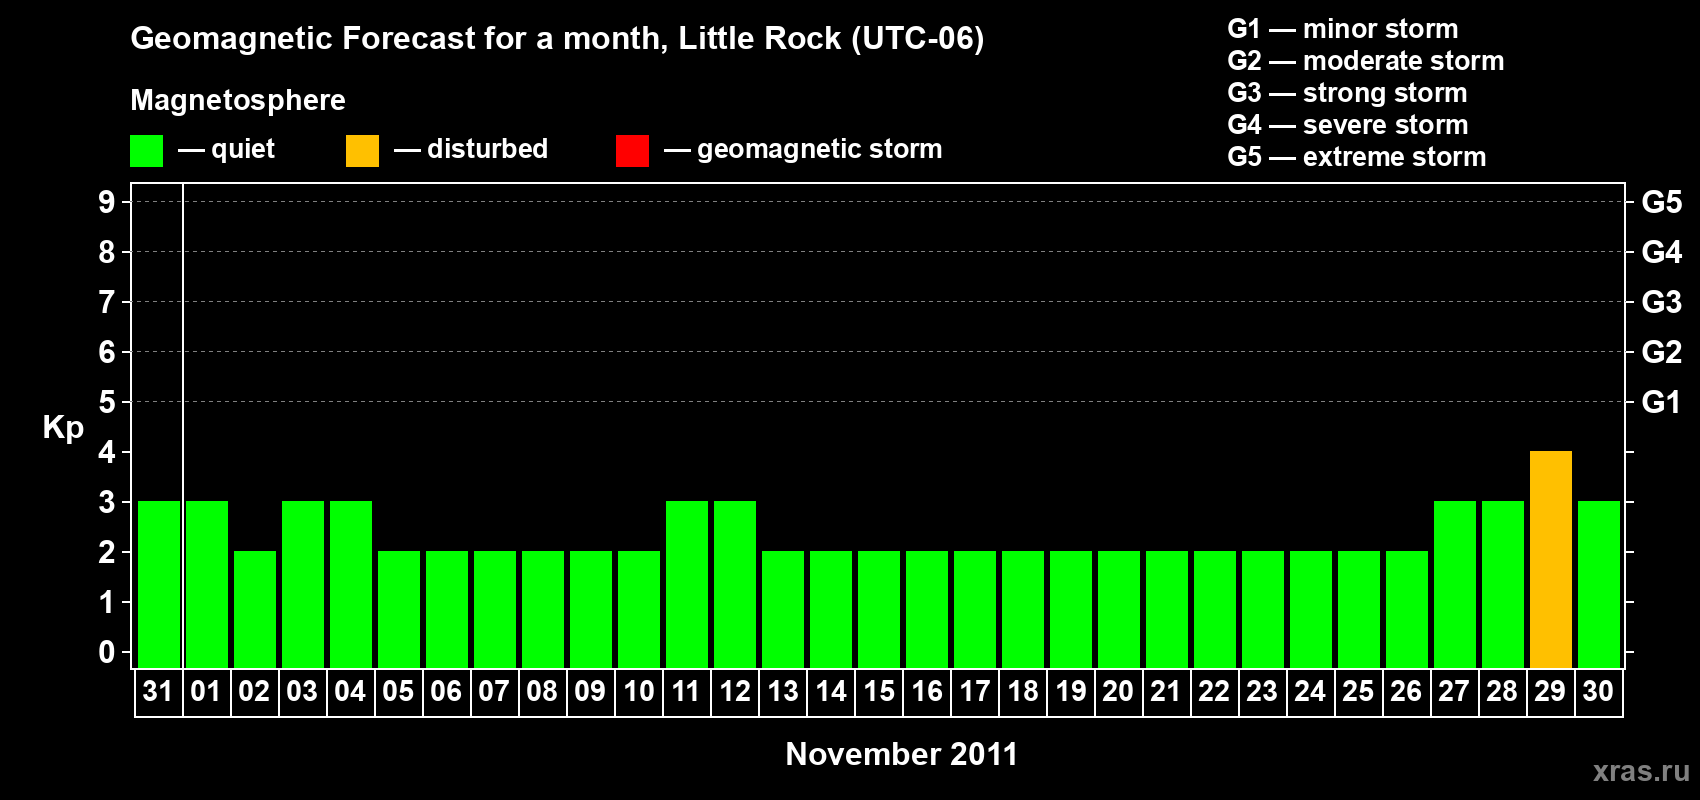Click the green bar above day 31

[x=159, y=584]
